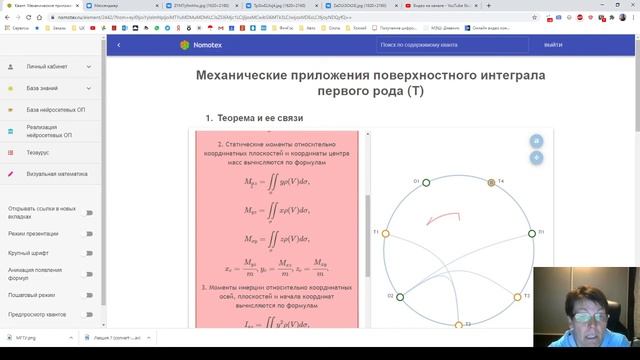Image resolution: width=640 pixels, height=360 pixels.
Task: Open a new browser tab
Action: point(489,6)
